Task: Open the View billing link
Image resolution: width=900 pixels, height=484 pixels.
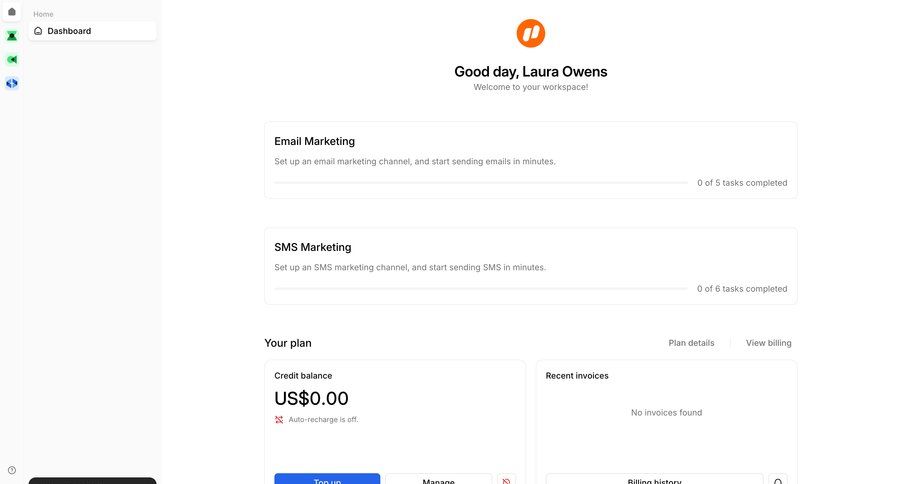Action: pyautogui.click(x=768, y=343)
